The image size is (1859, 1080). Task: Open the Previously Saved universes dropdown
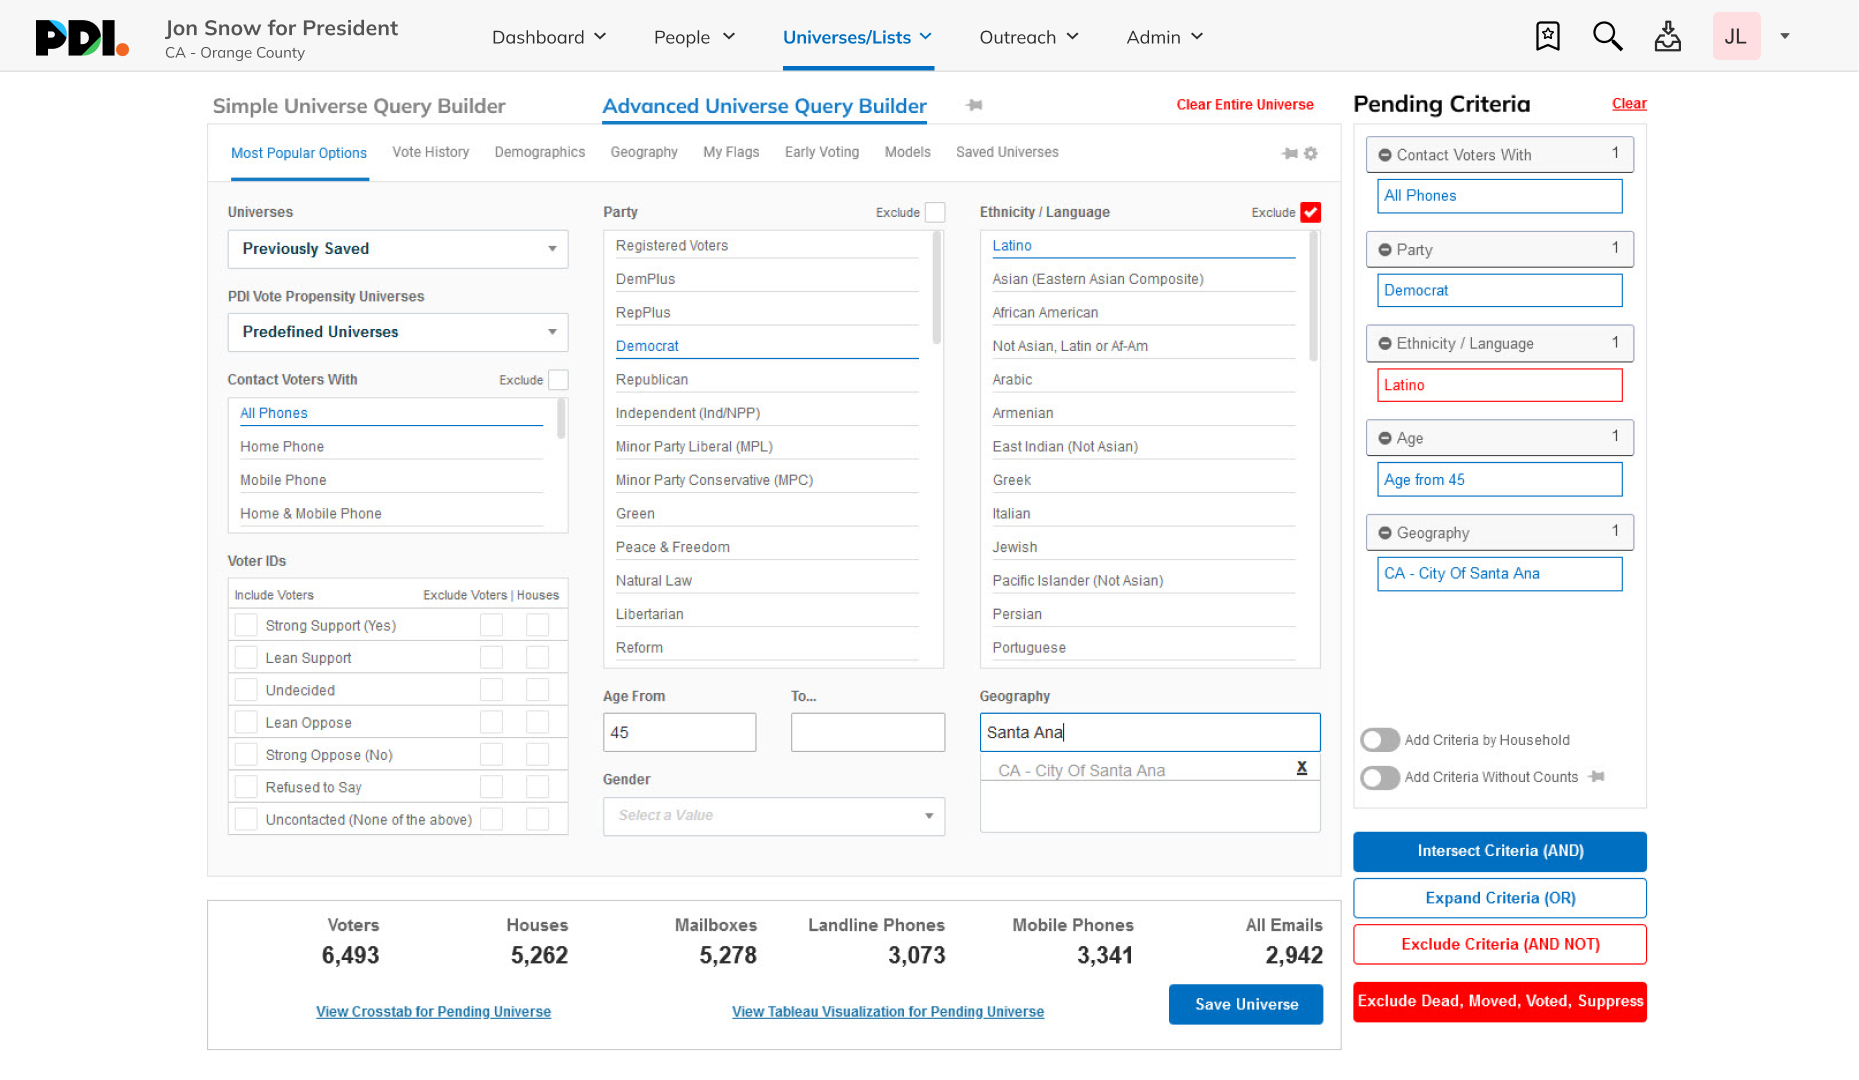398,249
